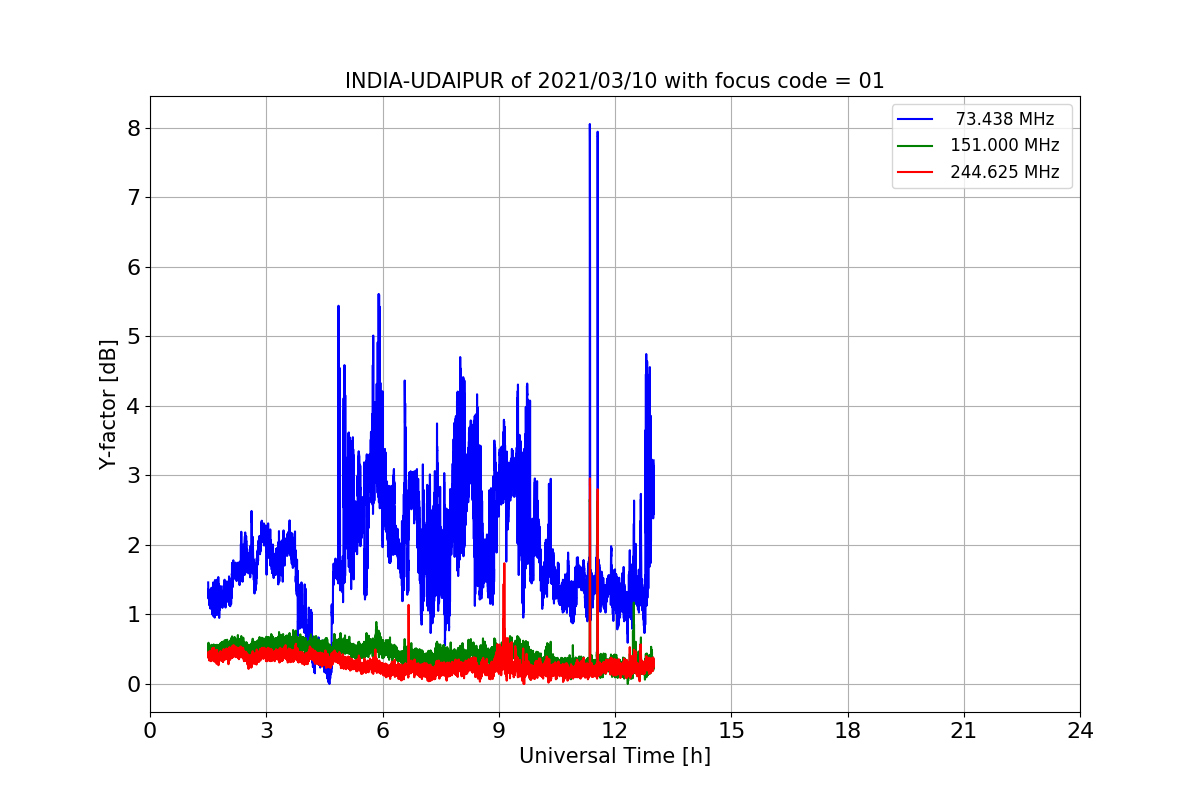Click the x-axis tick label '0'
The height and width of the screenshot is (800, 1200).
[150, 730]
